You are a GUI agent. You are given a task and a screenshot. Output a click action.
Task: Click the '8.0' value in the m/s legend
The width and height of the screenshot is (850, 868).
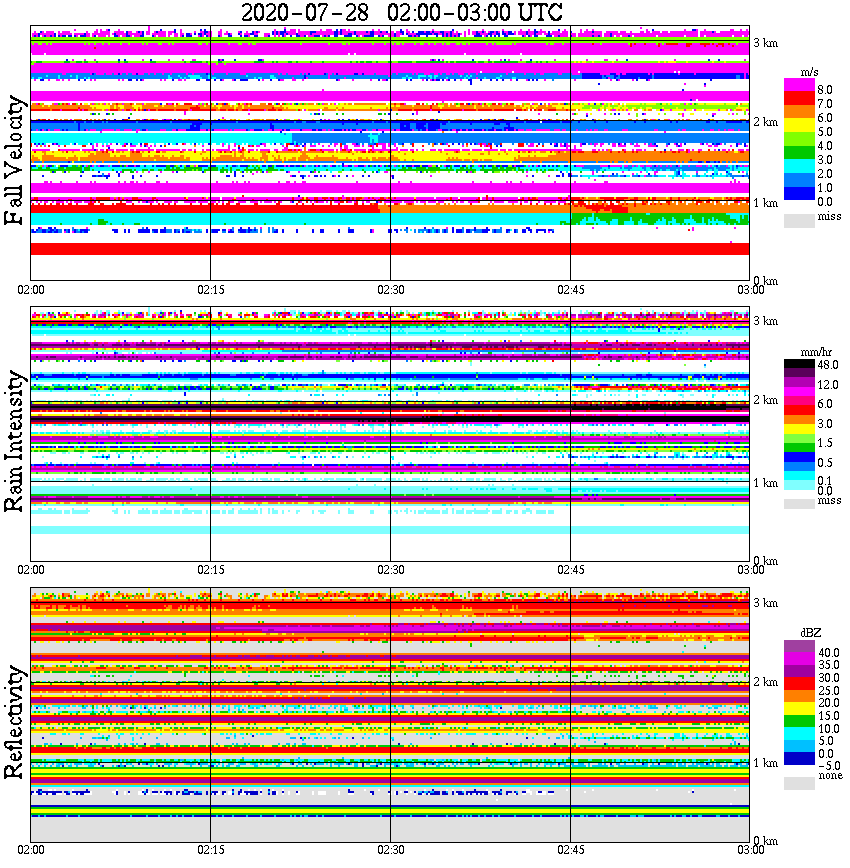point(825,90)
